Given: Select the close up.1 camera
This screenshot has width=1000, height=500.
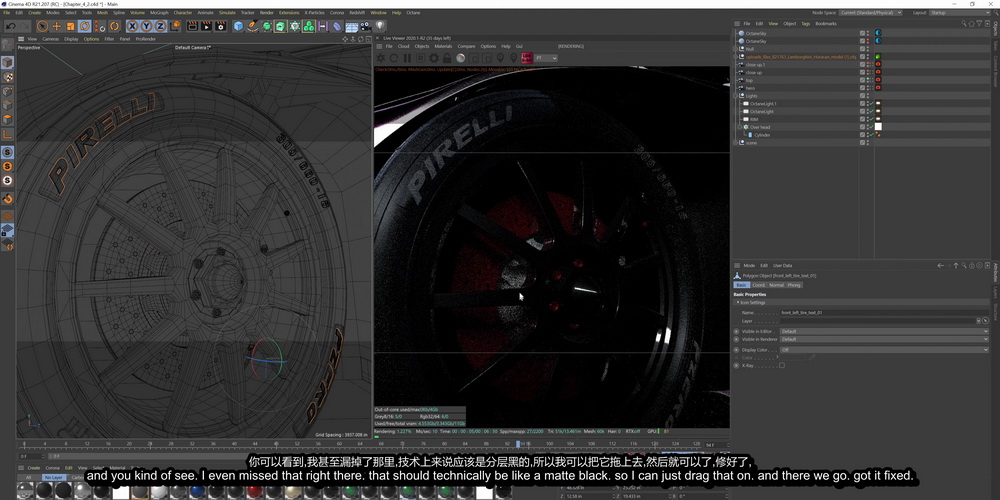Looking at the screenshot, I should pyautogui.click(x=754, y=64).
